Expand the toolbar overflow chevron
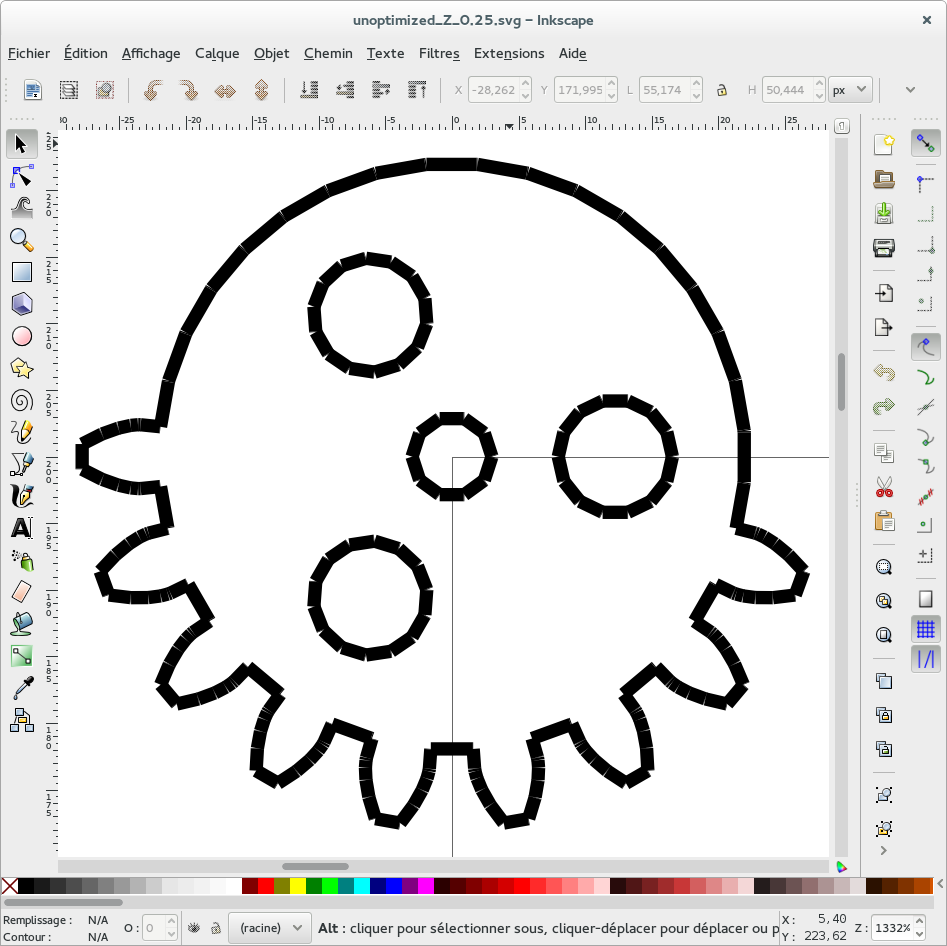This screenshot has width=947, height=946. (x=910, y=90)
